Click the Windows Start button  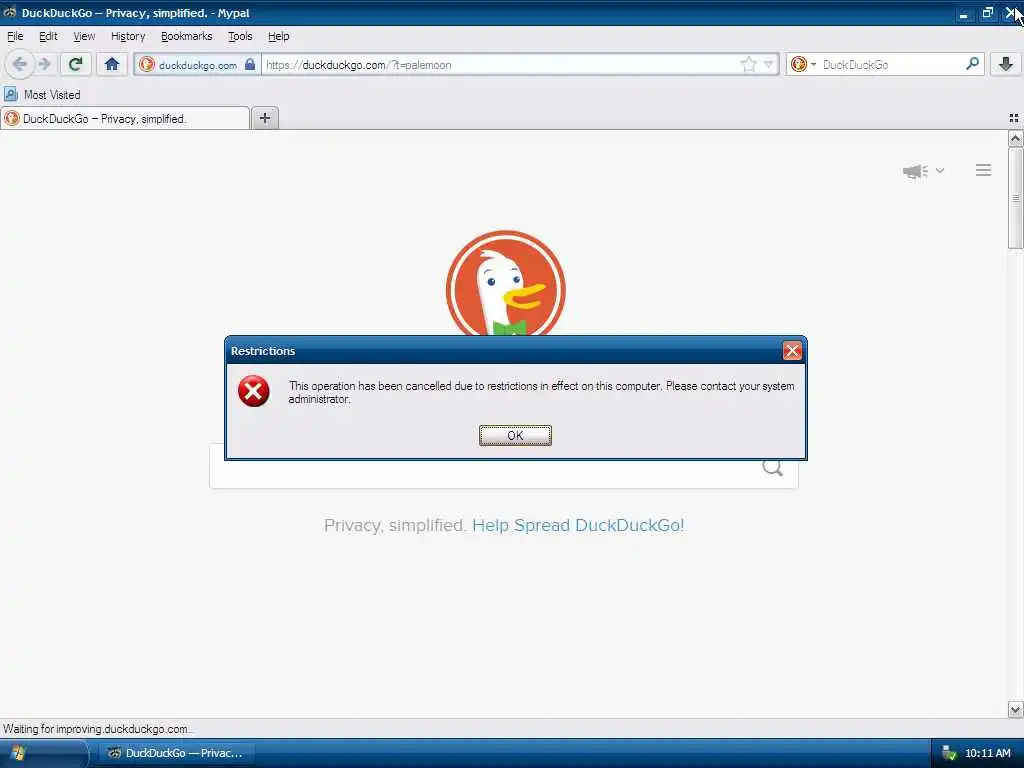click(x=42, y=753)
